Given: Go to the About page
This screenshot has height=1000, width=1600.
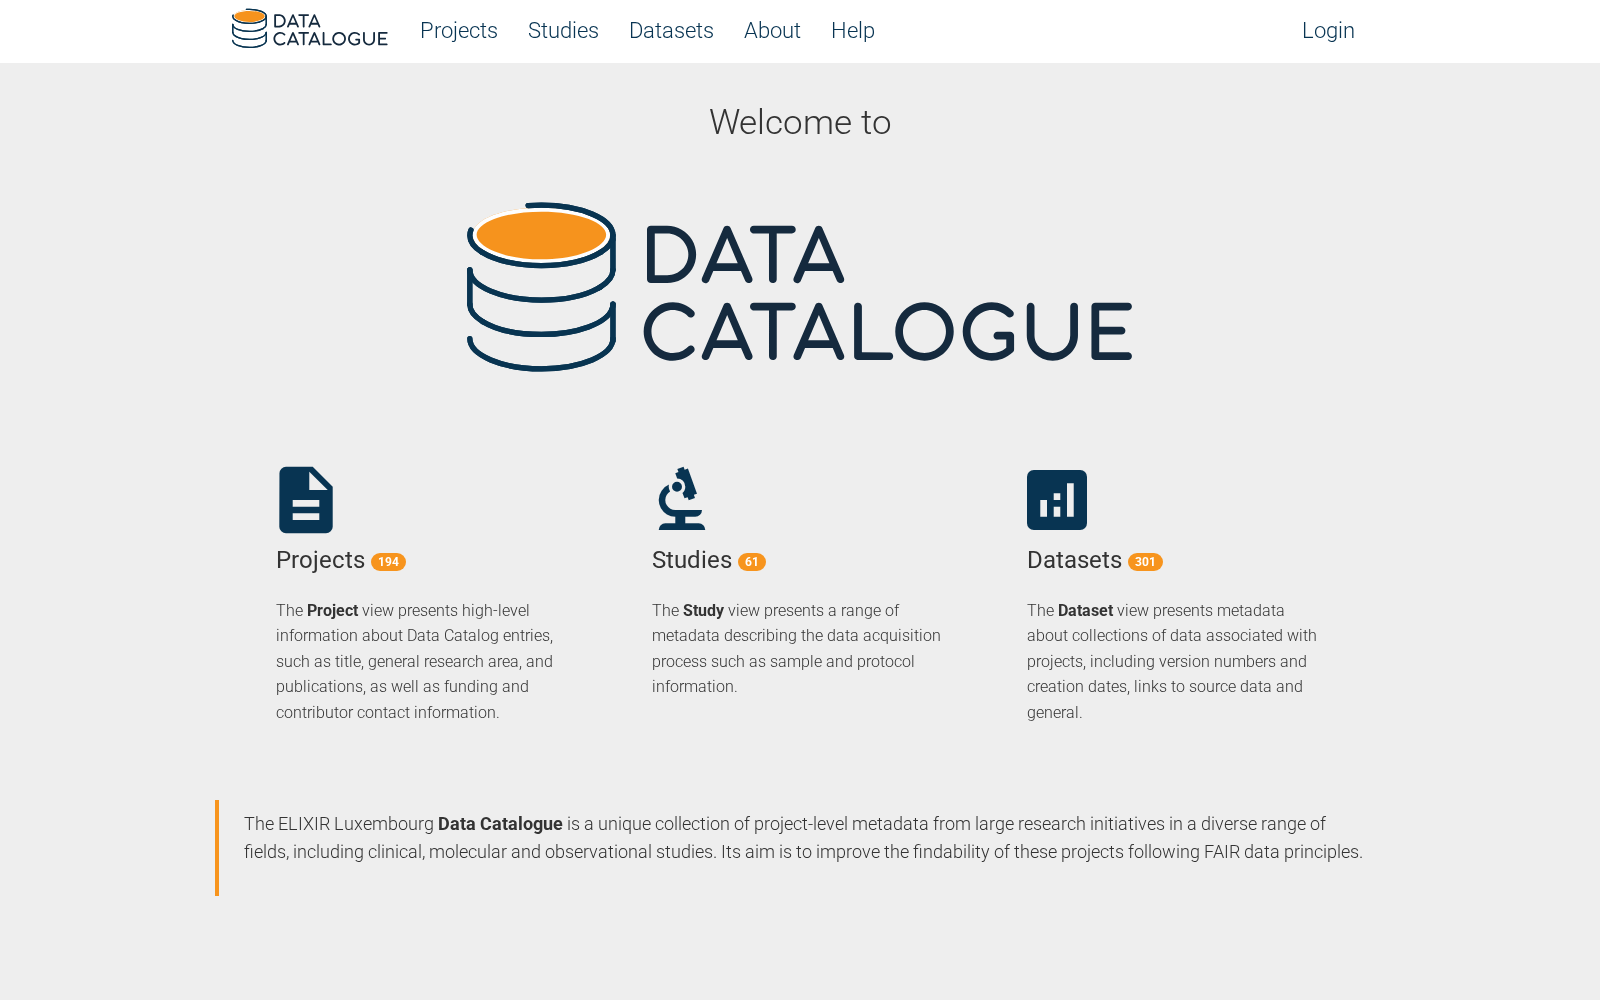Looking at the screenshot, I should pos(772,31).
